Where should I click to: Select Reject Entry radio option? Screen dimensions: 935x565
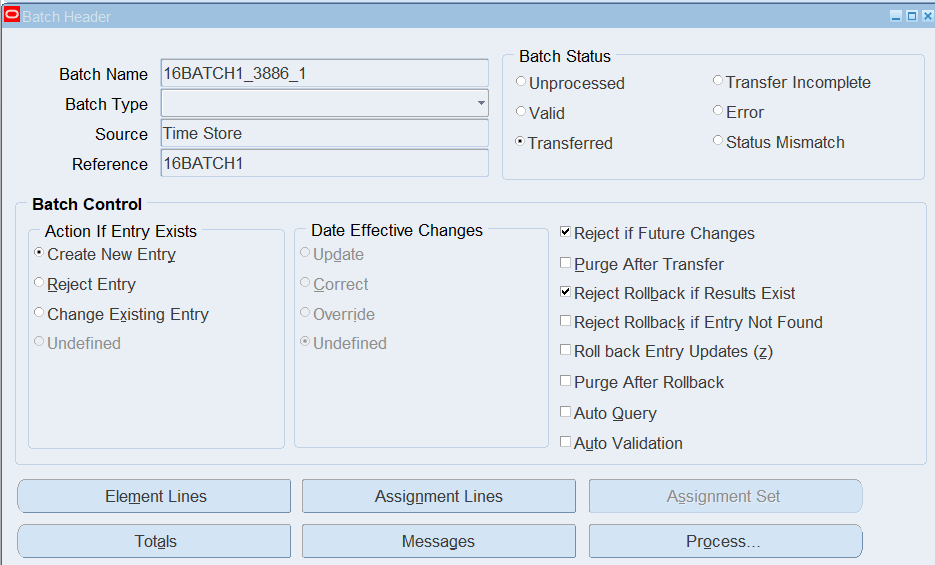pyautogui.click(x=39, y=284)
